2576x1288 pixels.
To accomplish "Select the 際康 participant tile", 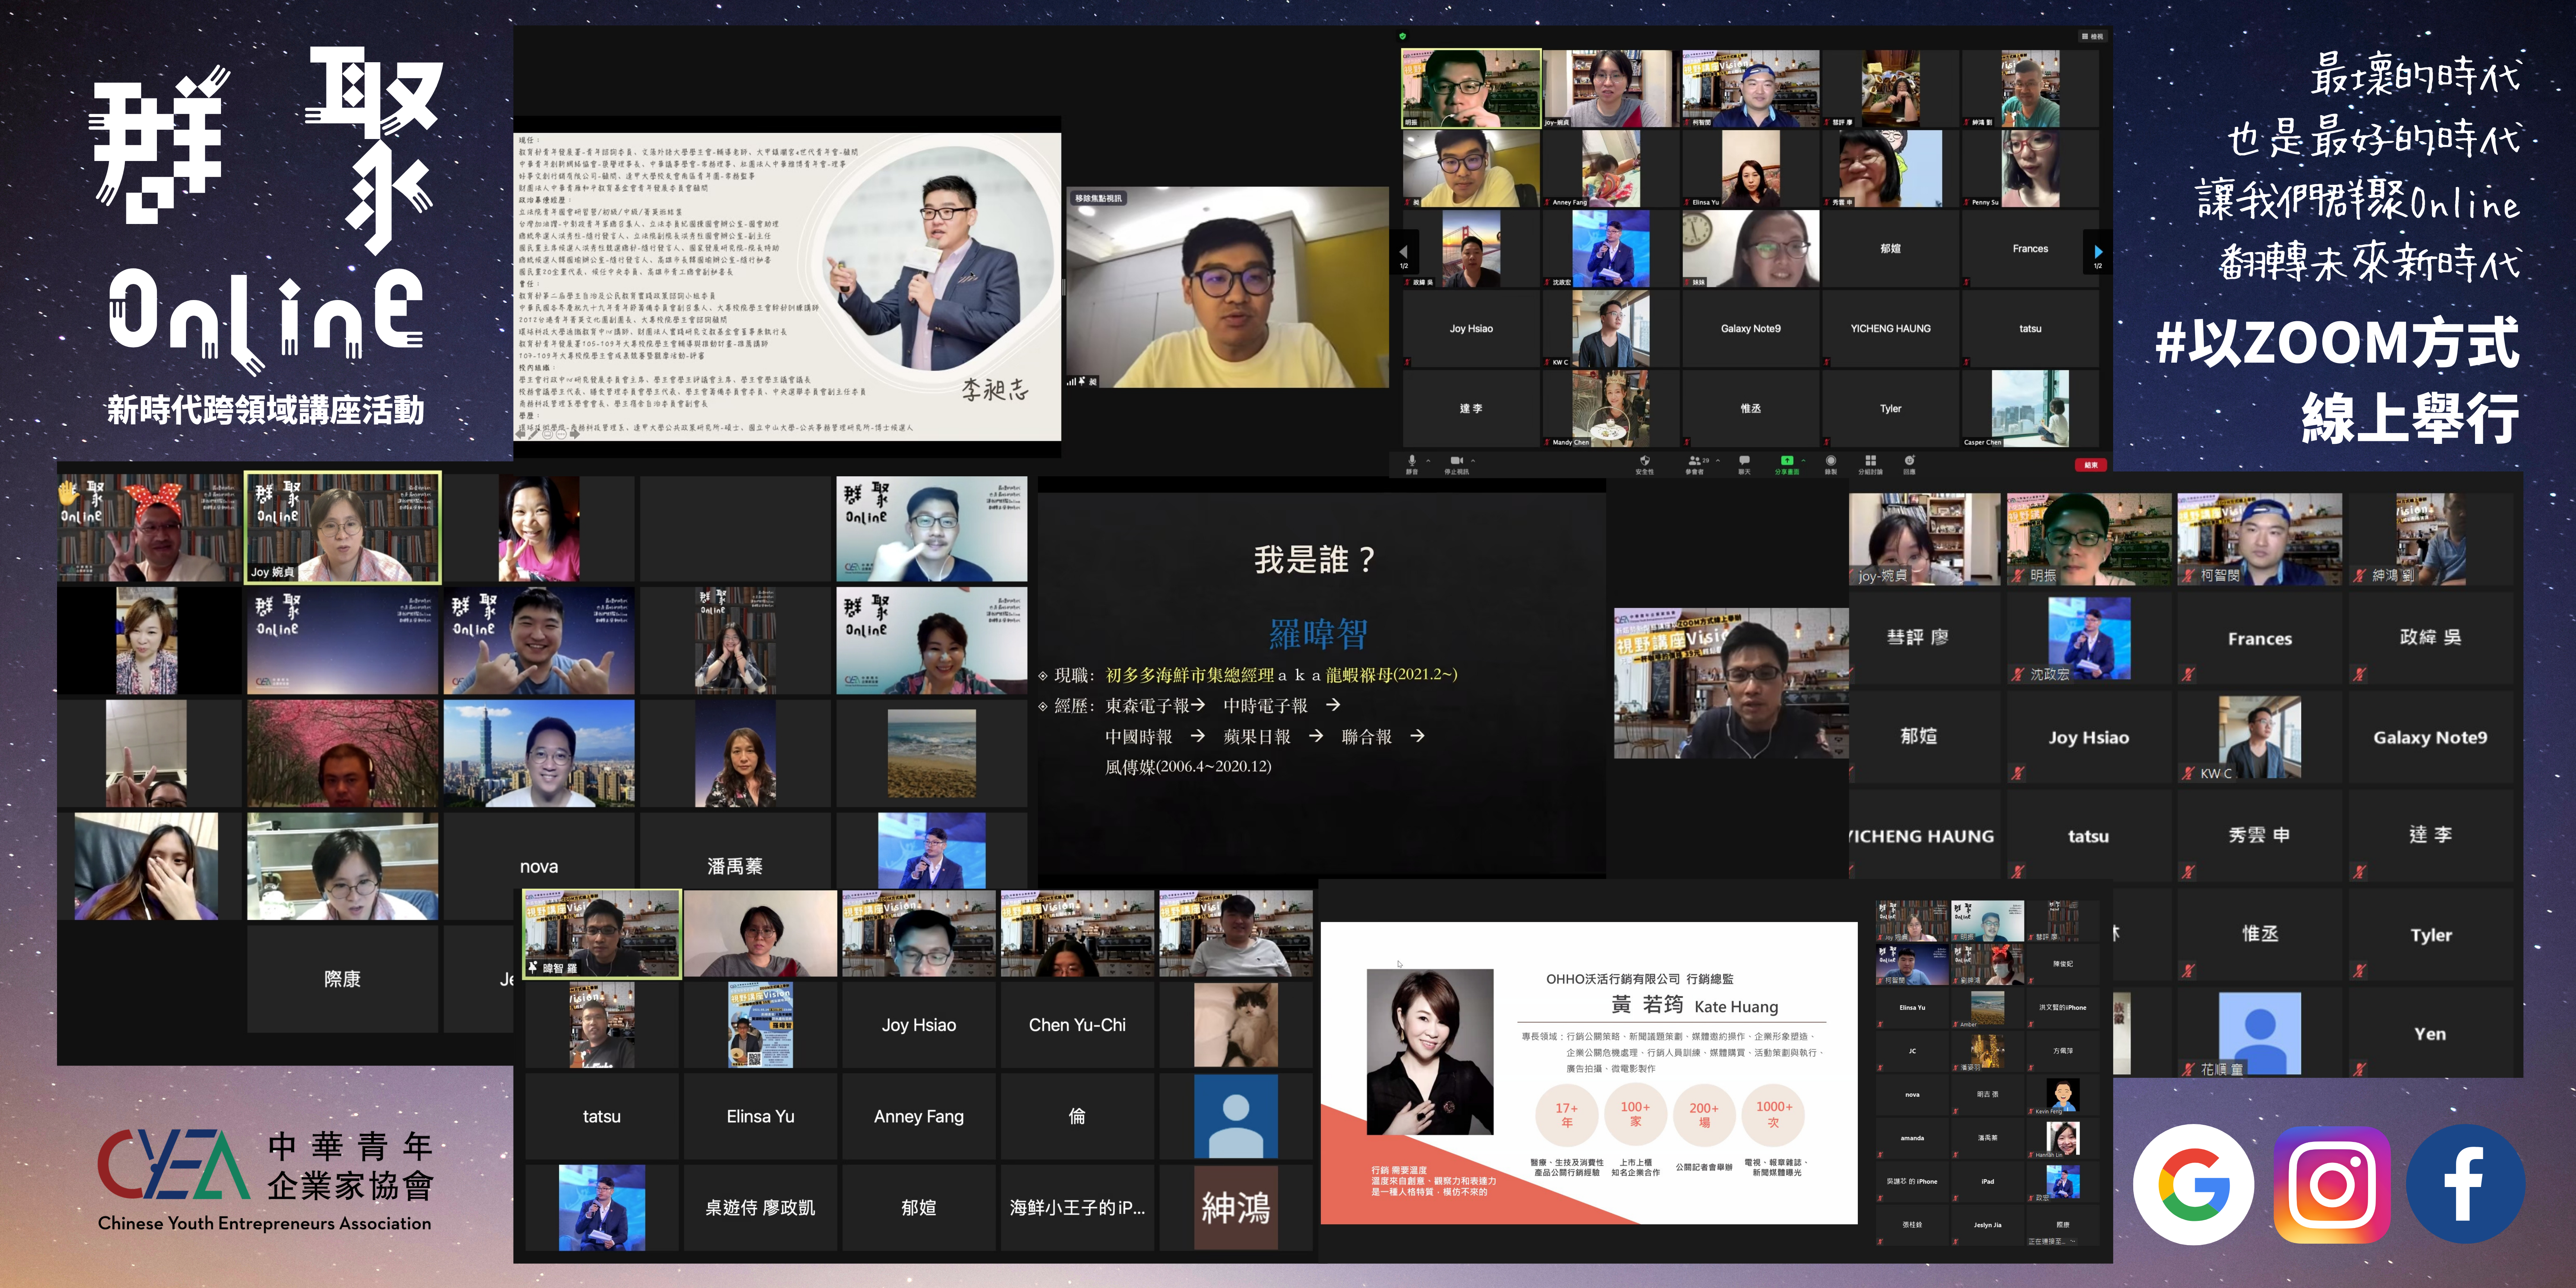I will tap(342, 979).
